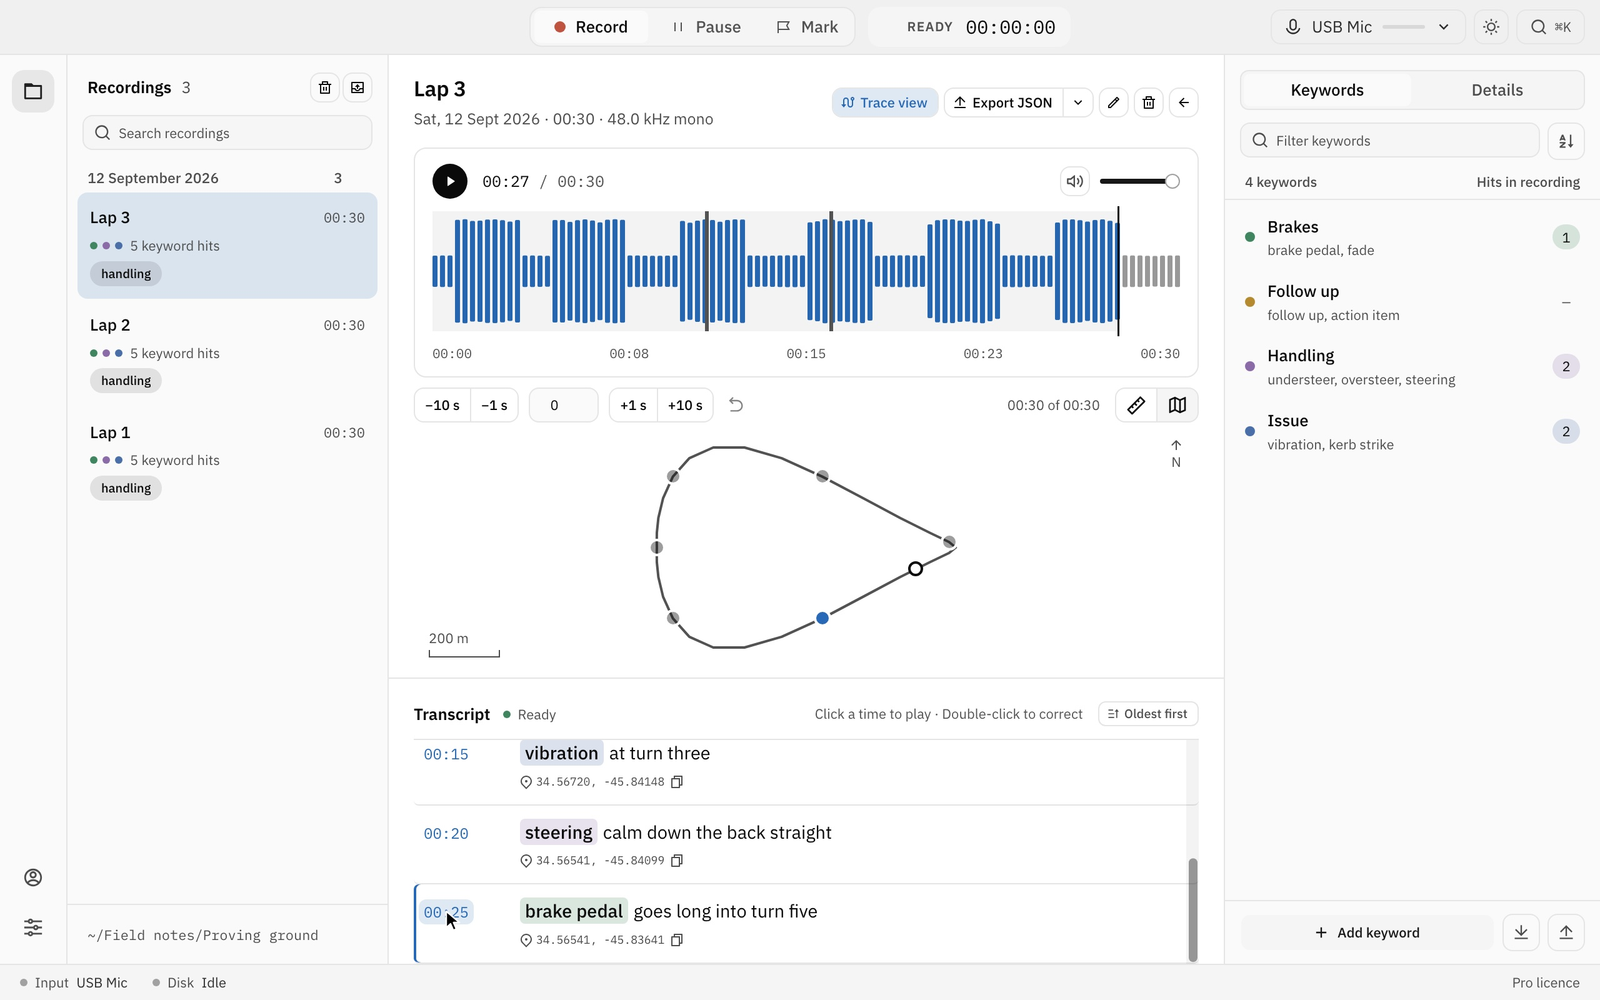
Task: Toggle the map view icon
Action: click(1177, 405)
